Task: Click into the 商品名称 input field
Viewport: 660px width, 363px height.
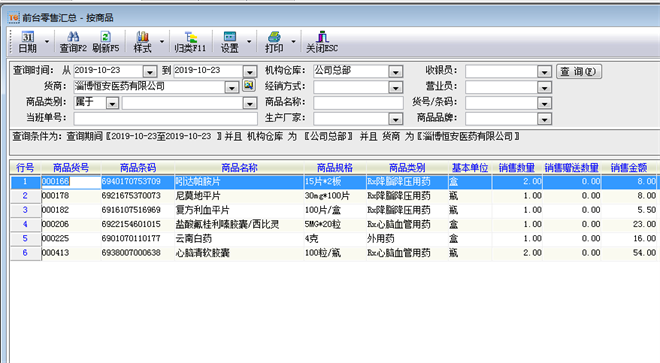Action: (x=358, y=103)
